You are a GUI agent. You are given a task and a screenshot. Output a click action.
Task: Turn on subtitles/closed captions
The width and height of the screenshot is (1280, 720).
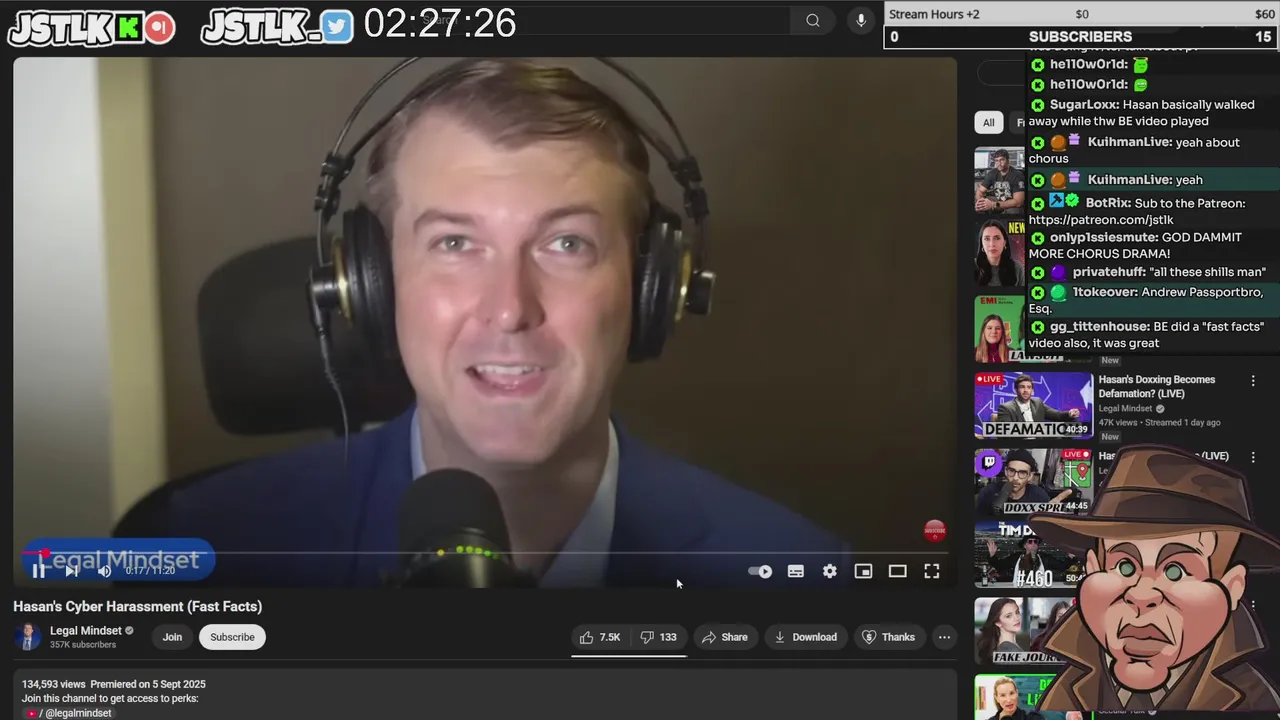796,571
